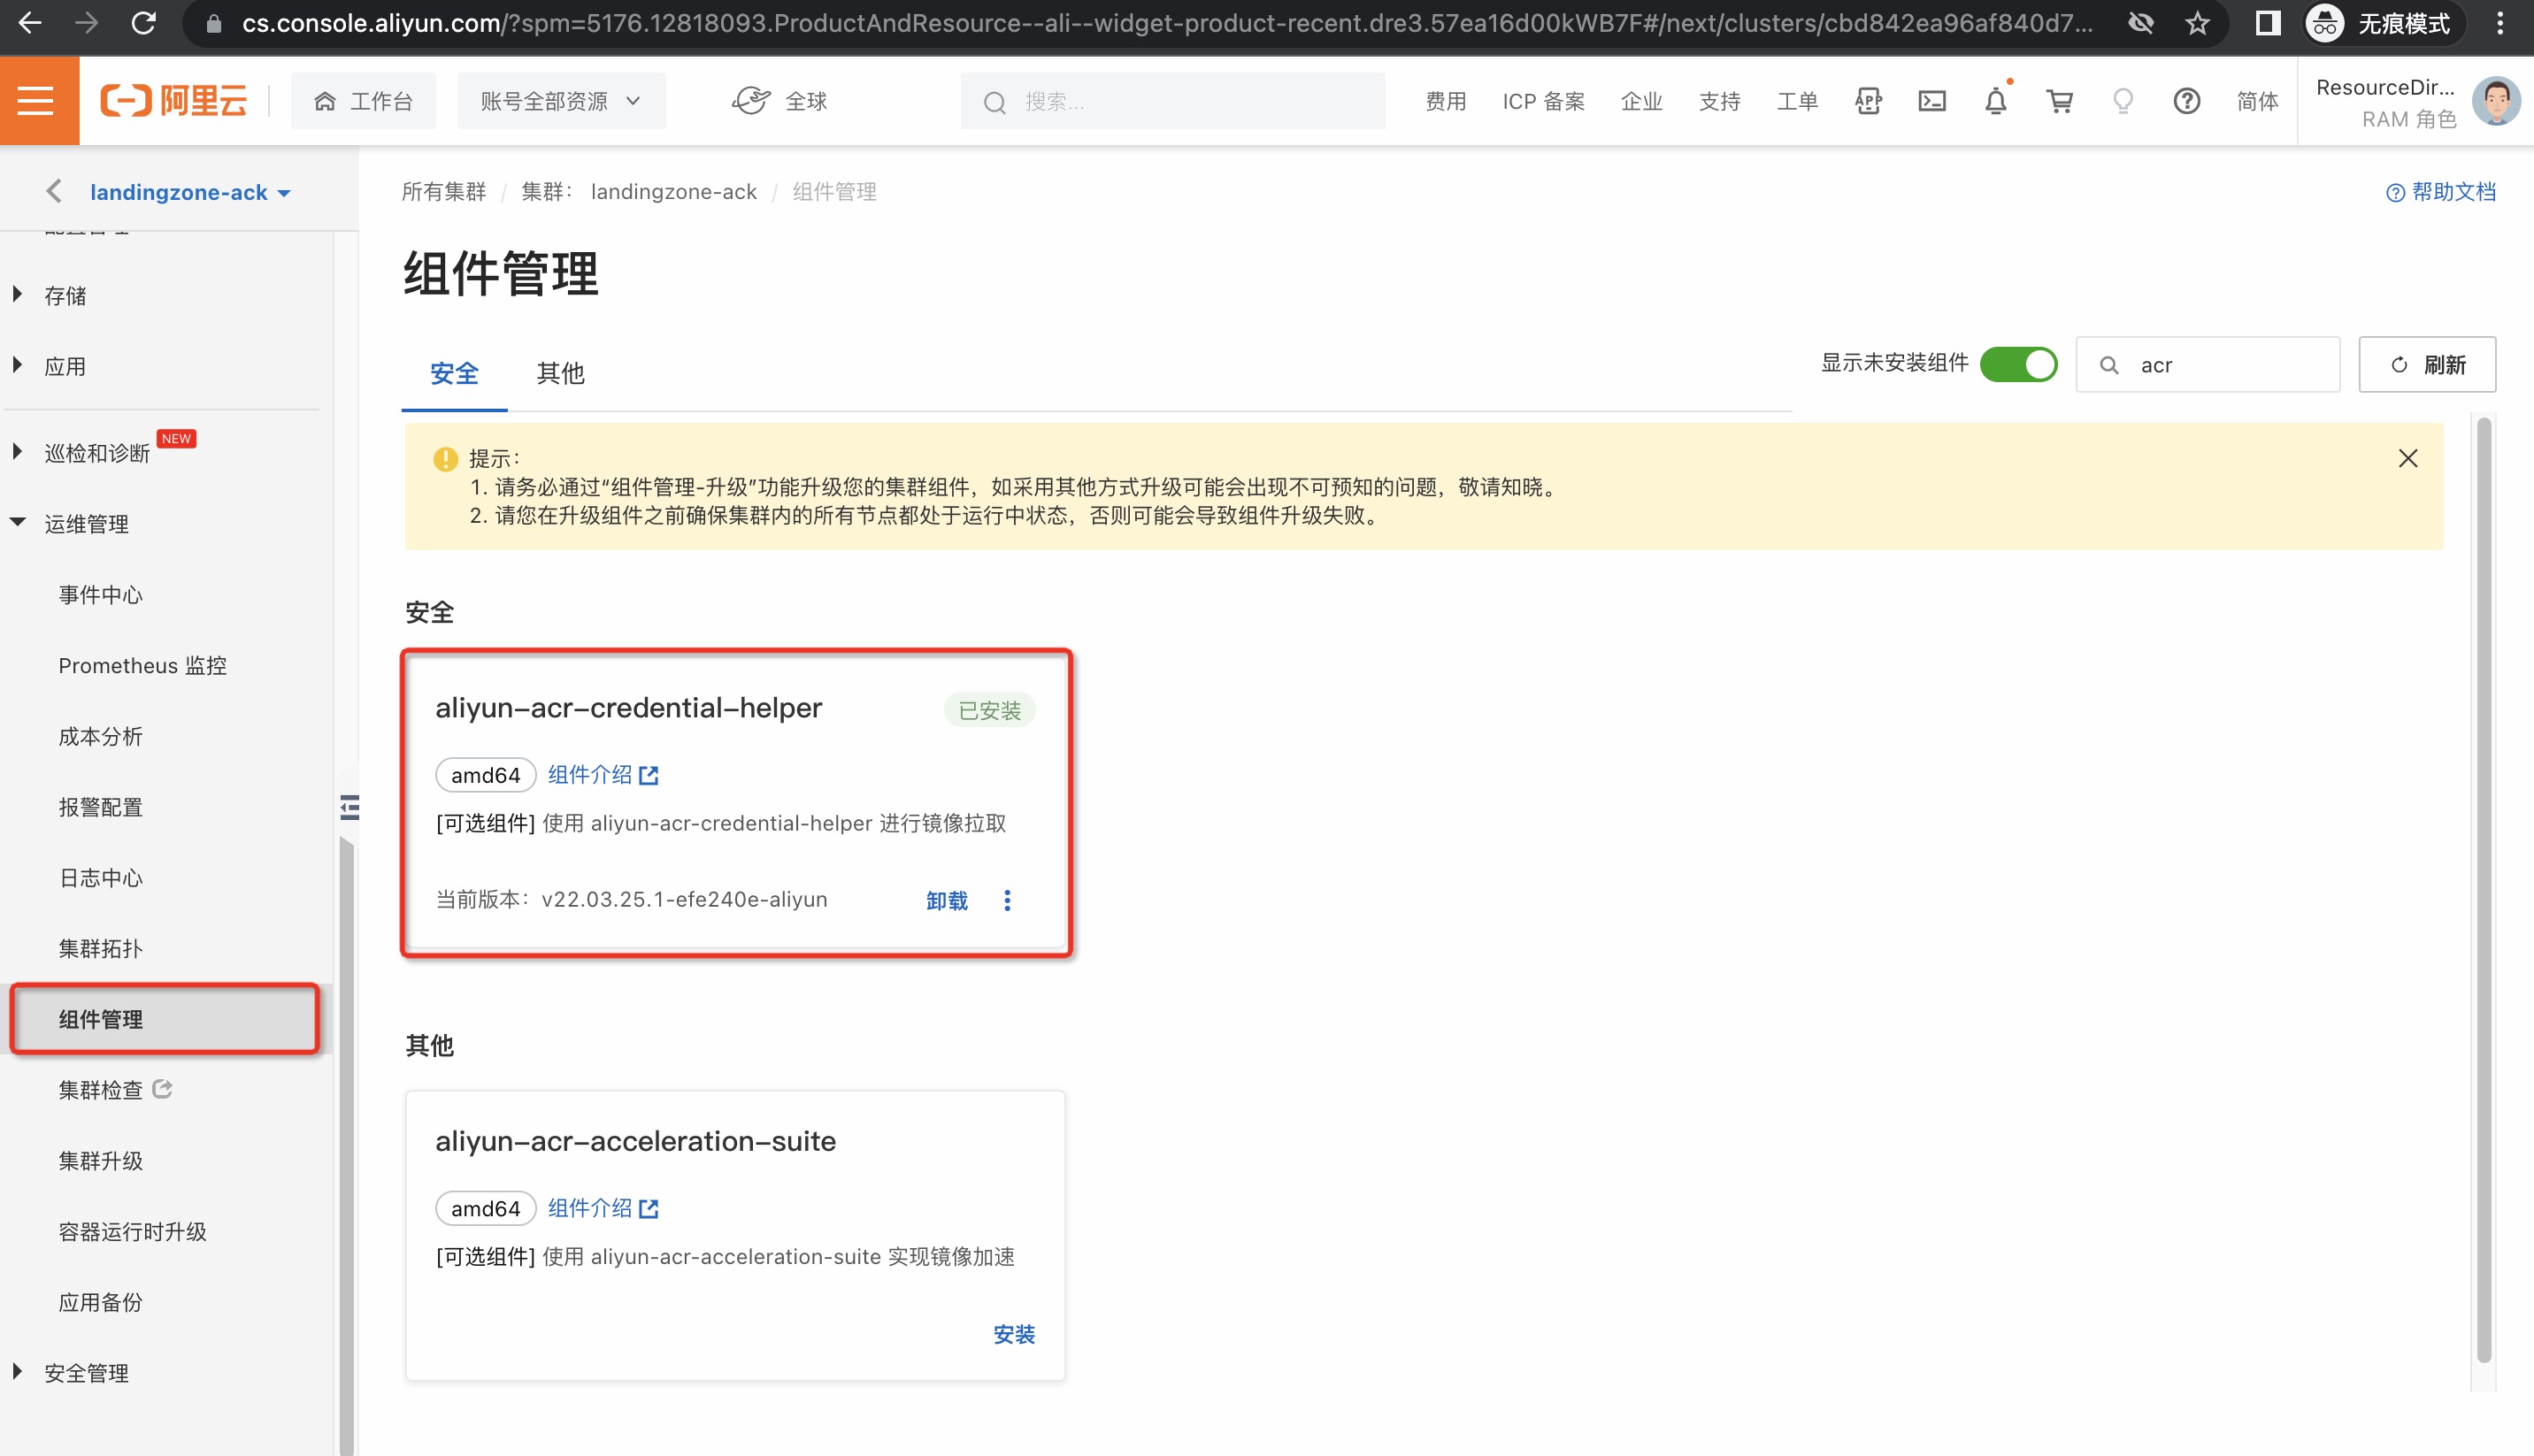The image size is (2534, 1456).
Task: Close the yellow tip banner
Action: pyautogui.click(x=2407, y=458)
